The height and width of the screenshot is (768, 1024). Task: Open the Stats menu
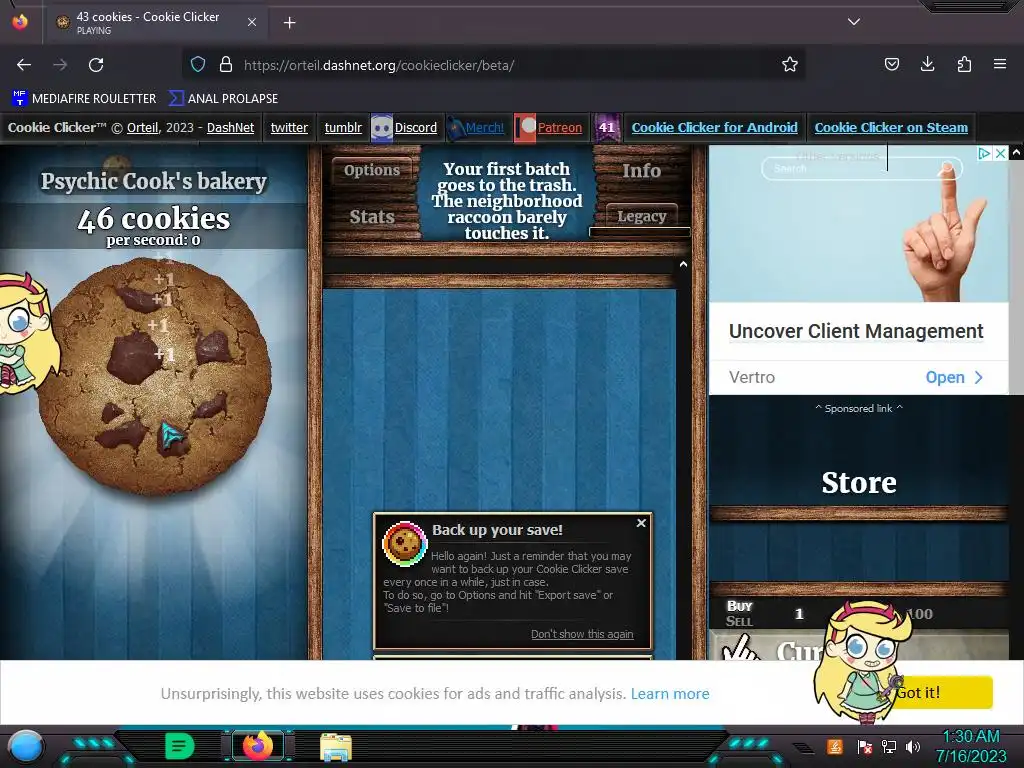[x=372, y=217]
